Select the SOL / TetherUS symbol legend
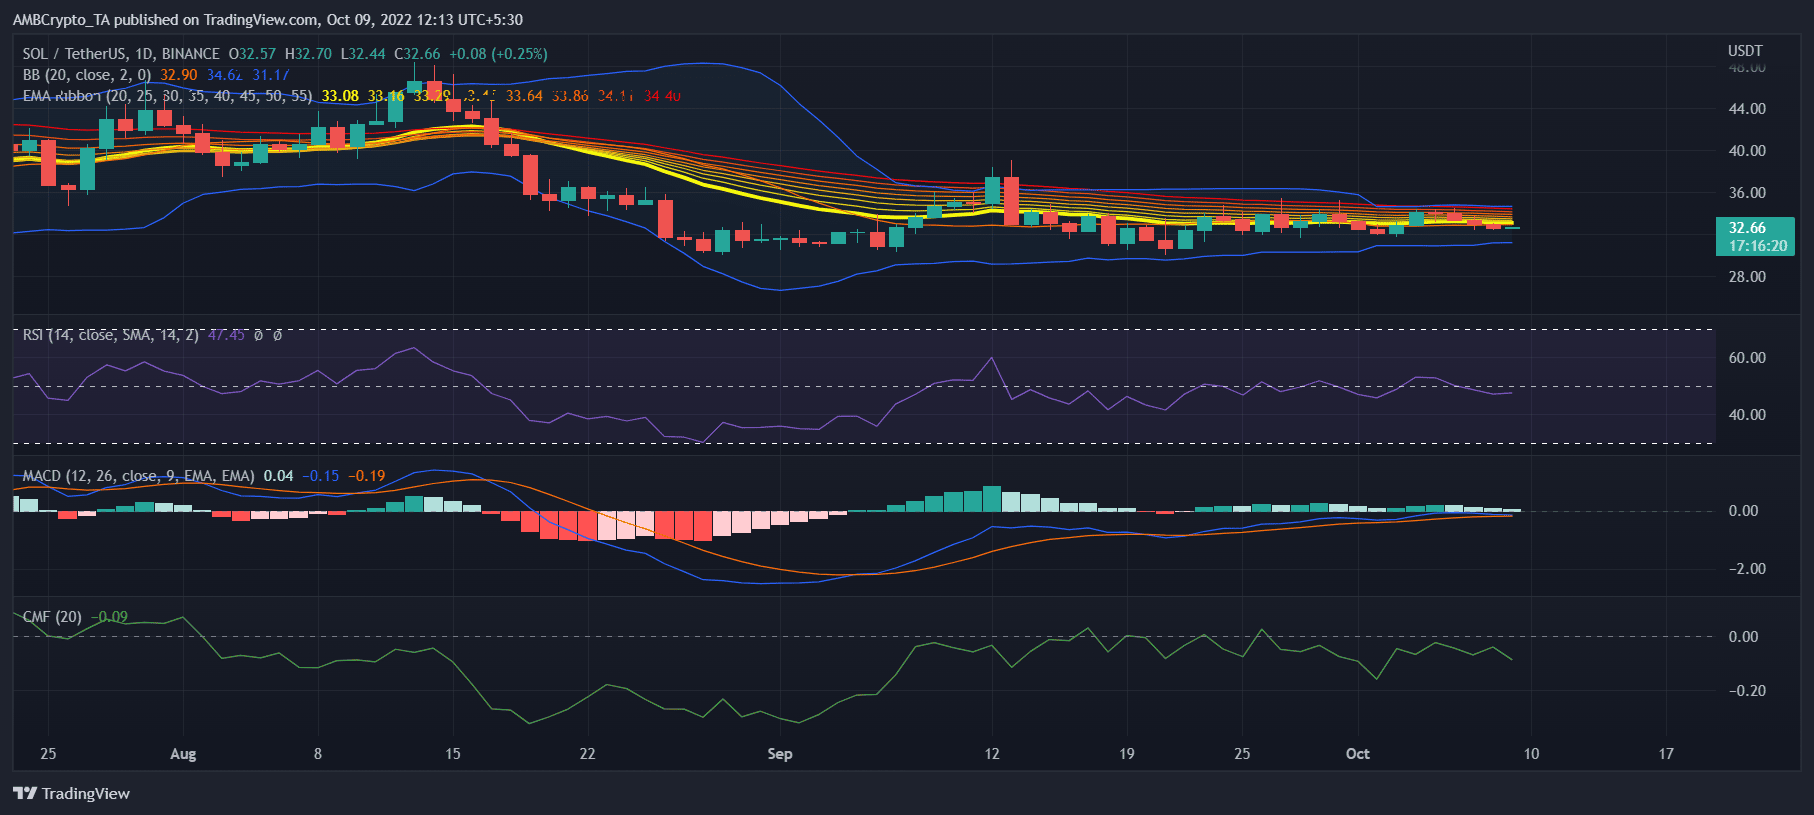 [121, 54]
